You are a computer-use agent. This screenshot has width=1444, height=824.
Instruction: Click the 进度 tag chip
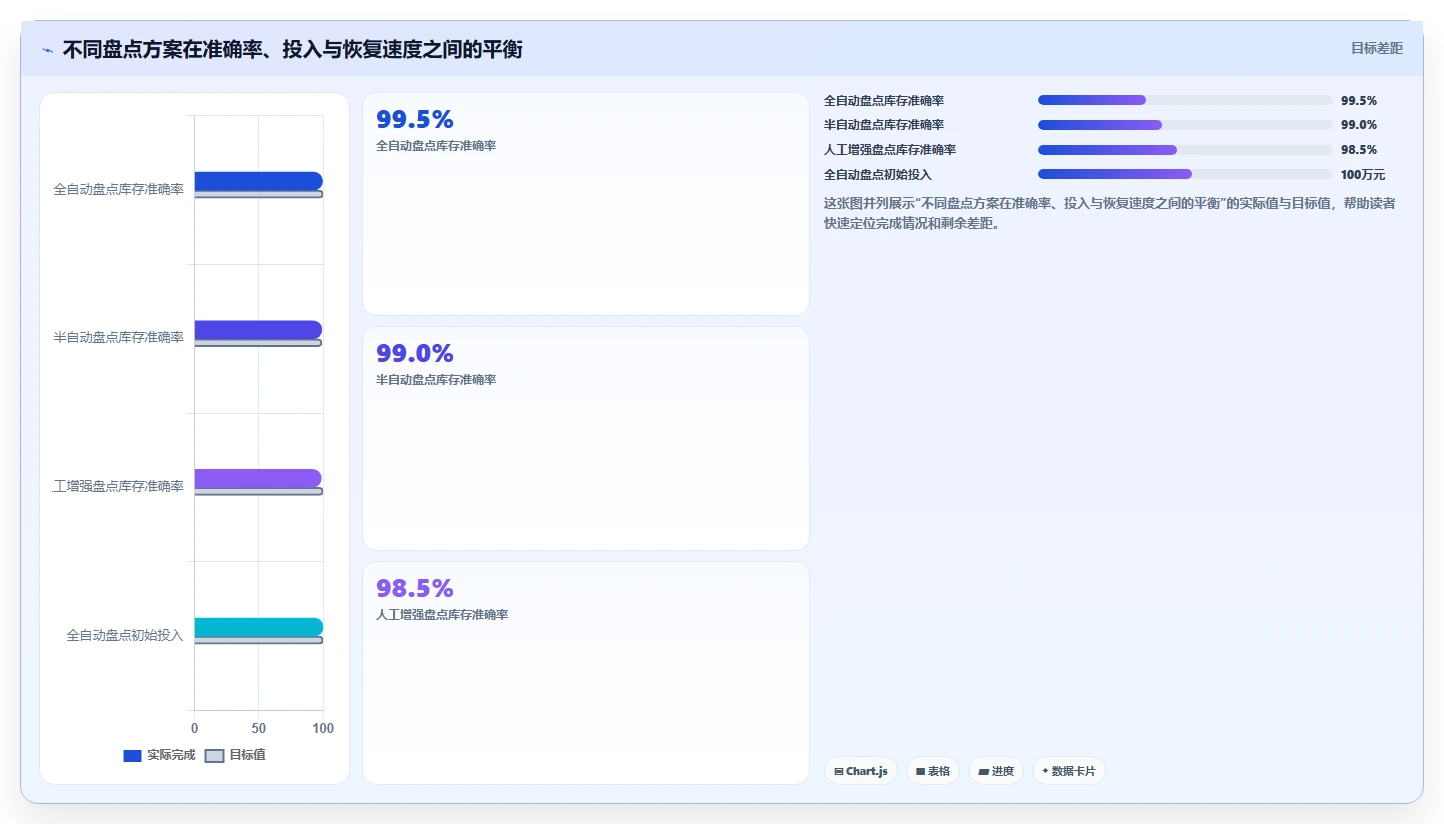[x=996, y=771]
